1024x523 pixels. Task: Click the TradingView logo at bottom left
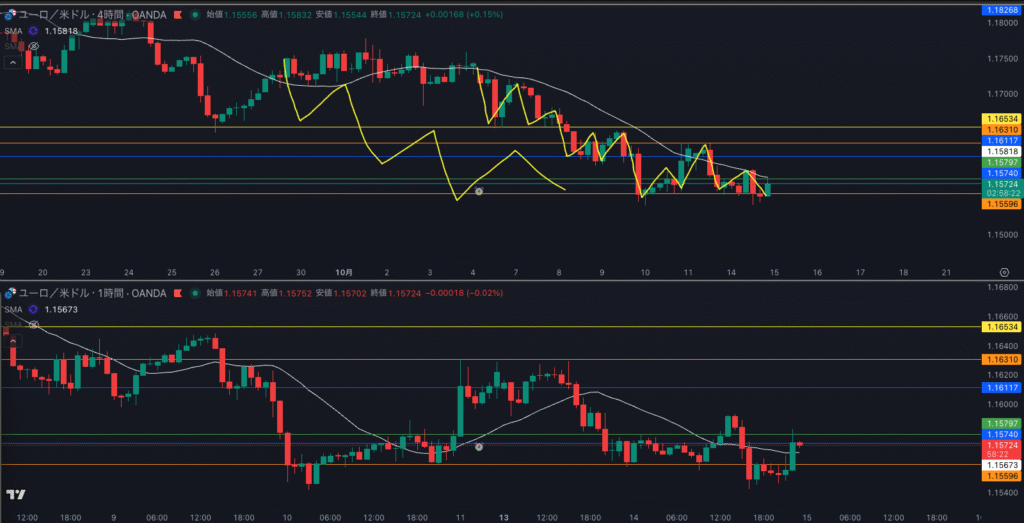tap(15, 495)
